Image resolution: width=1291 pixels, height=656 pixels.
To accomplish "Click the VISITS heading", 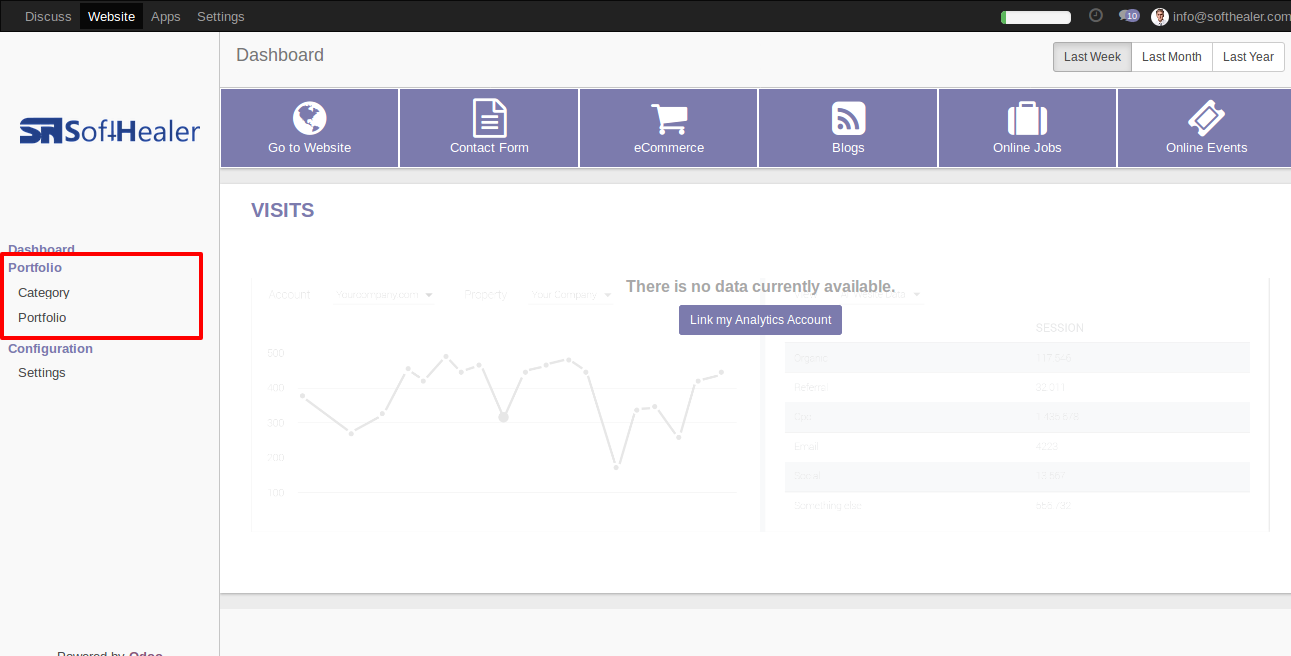I will pyautogui.click(x=283, y=210).
